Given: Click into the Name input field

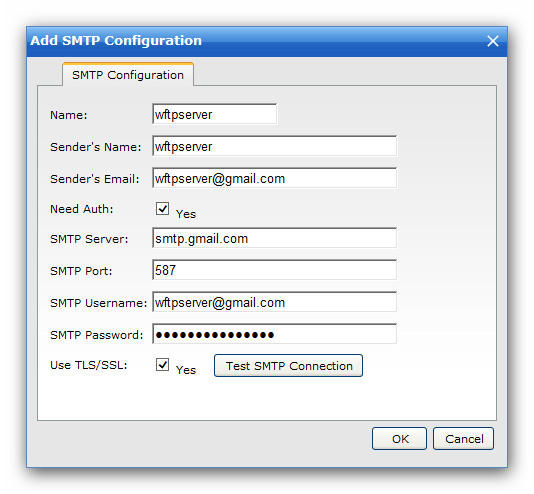Looking at the screenshot, I should click(215, 114).
